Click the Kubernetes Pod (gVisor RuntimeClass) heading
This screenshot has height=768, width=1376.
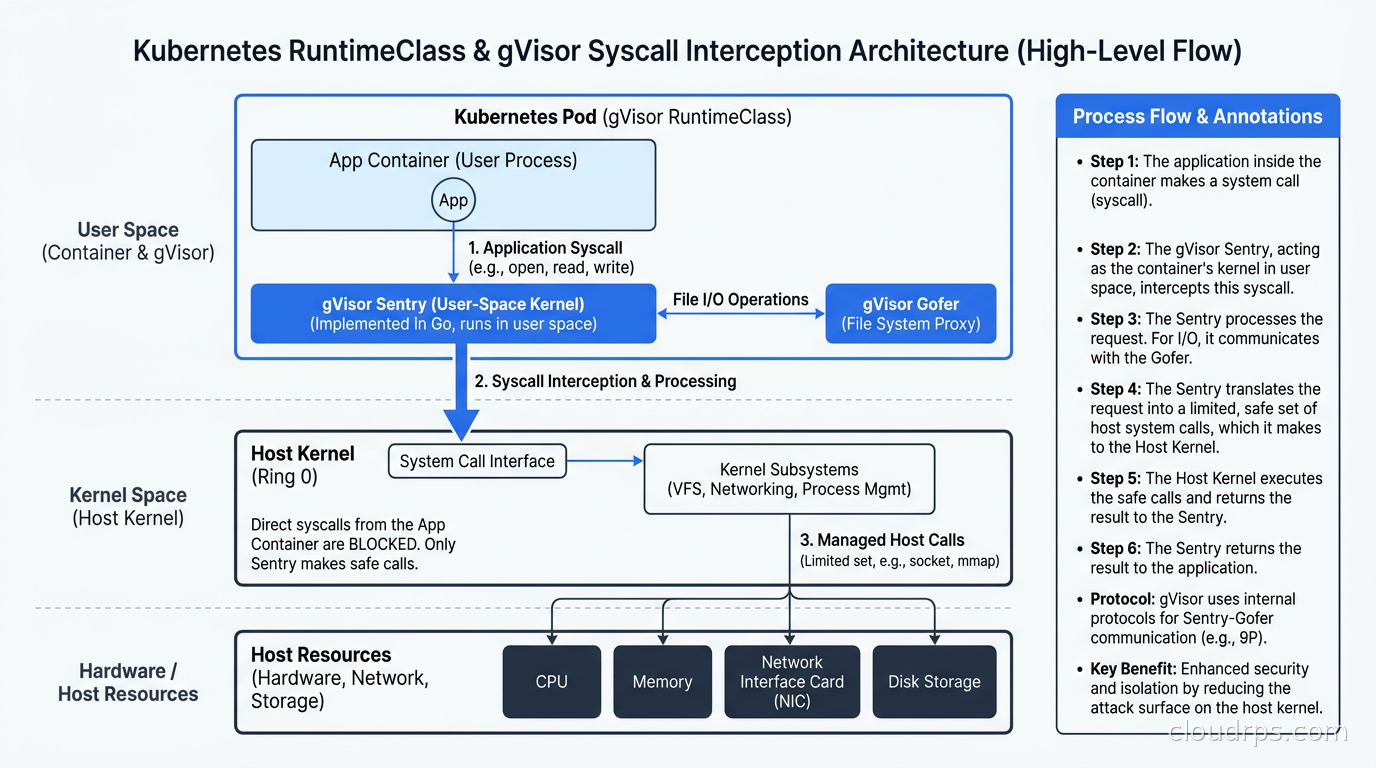pyautogui.click(x=623, y=117)
